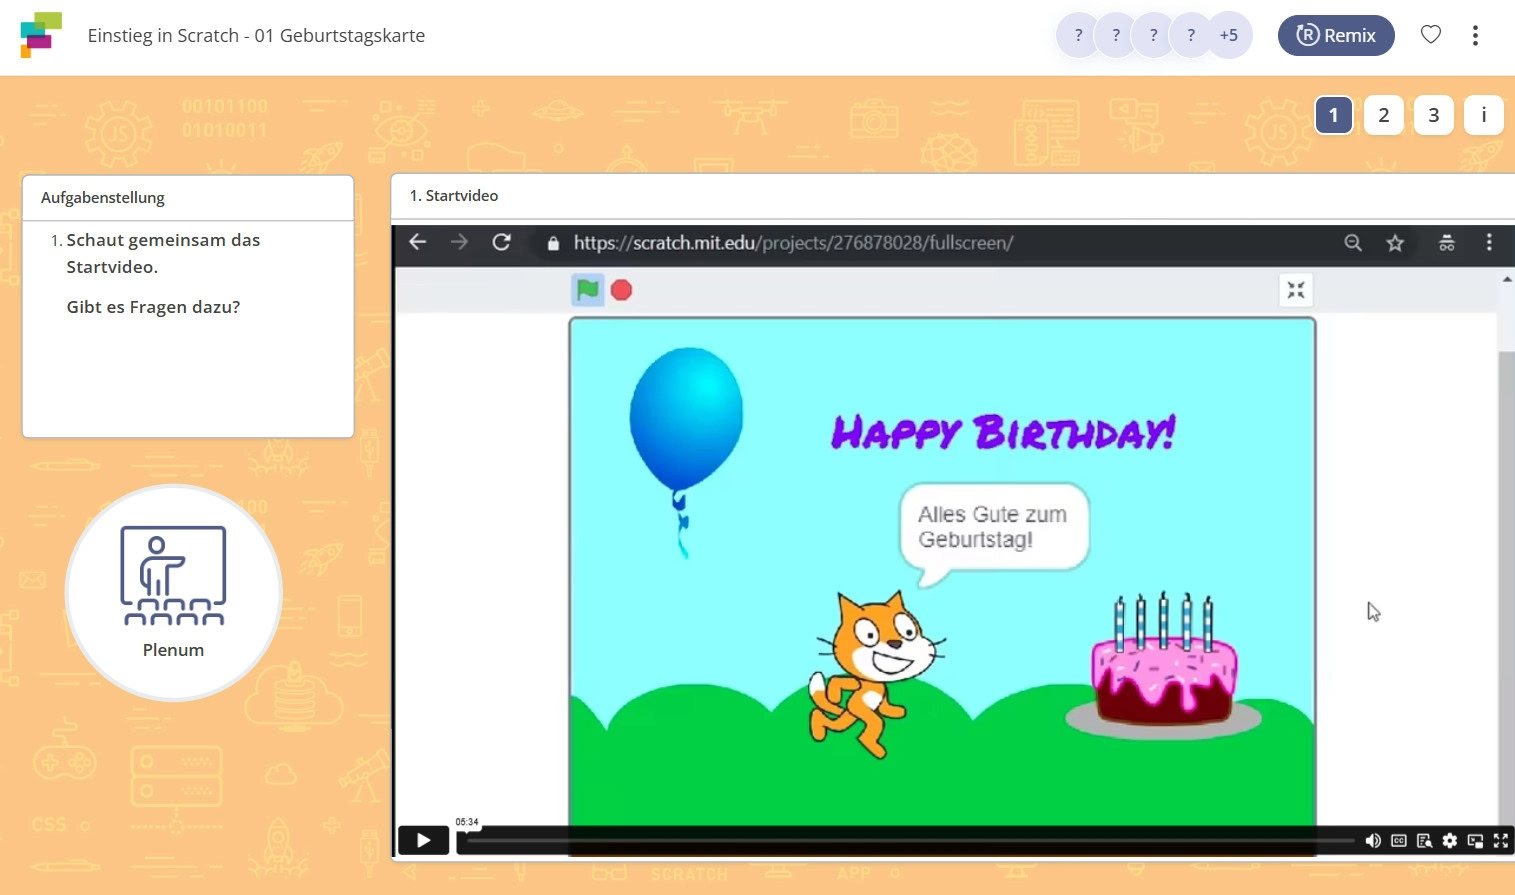
Task: Switch to page 3 tab
Action: [x=1434, y=115]
